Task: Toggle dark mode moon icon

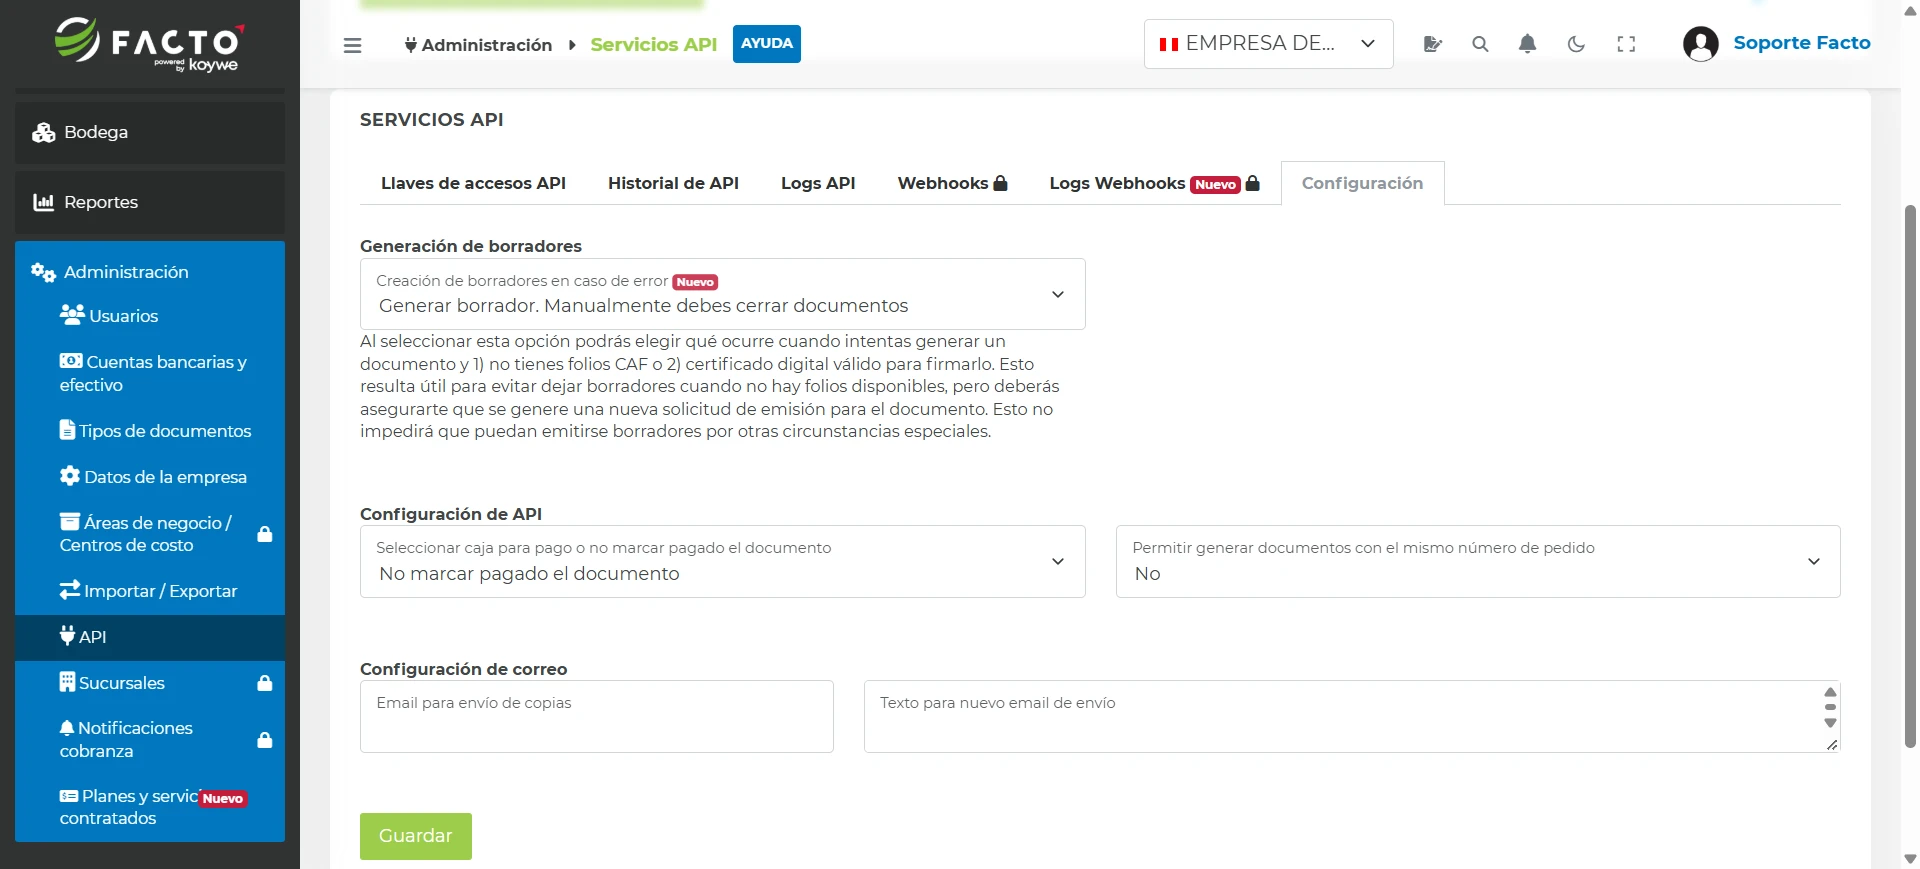Action: click(1576, 44)
